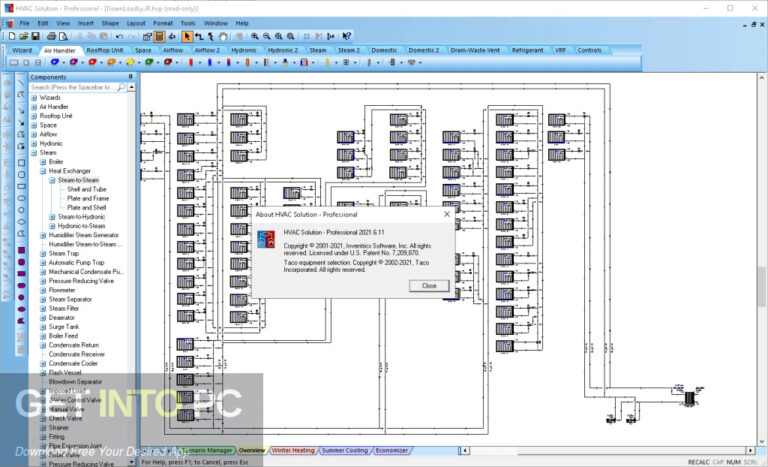
Task: Collapse the Steam tree node
Action: tap(34, 153)
